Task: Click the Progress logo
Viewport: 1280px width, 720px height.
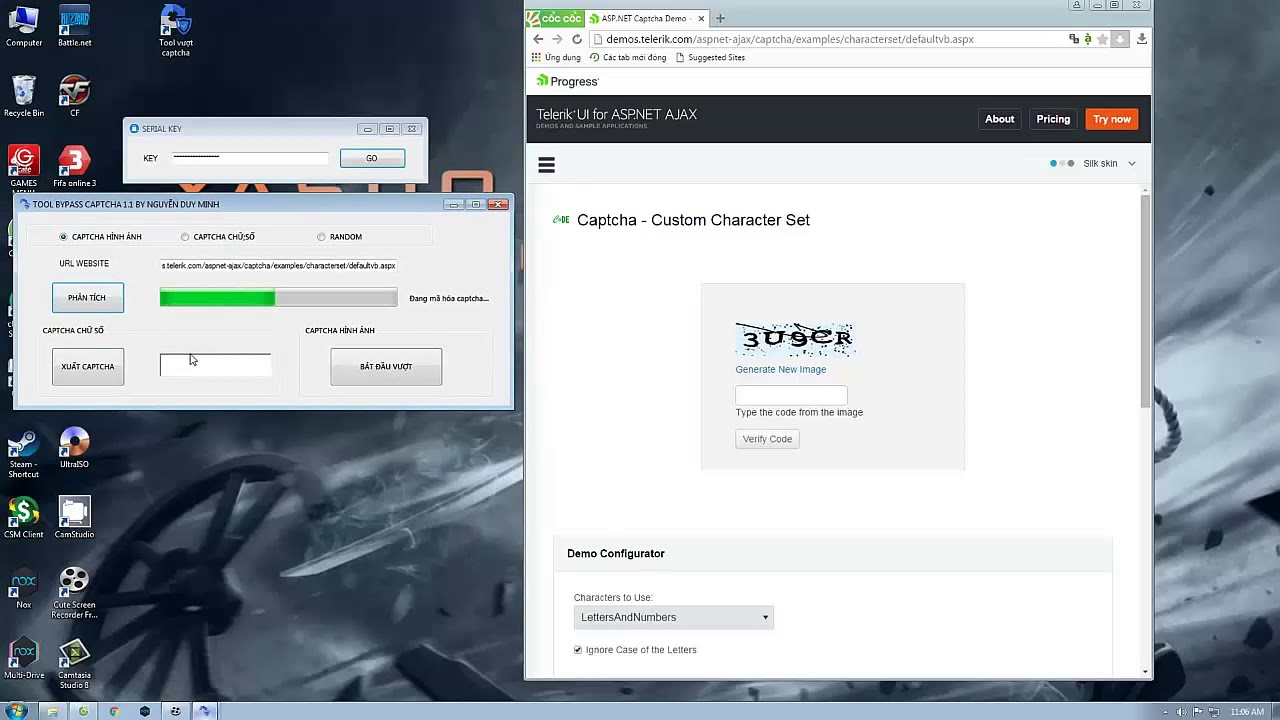Action: tap(567, 81)
